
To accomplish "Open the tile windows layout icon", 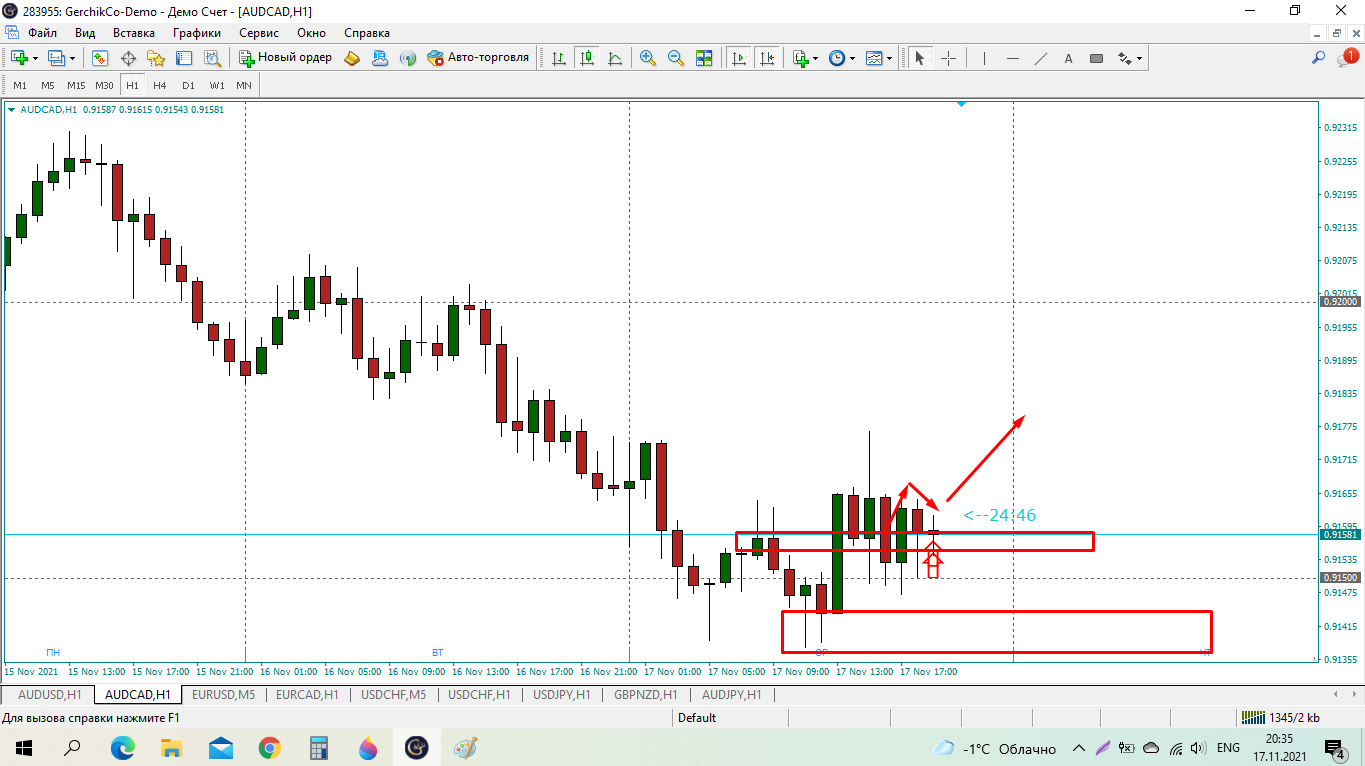I will pos(704,58).
